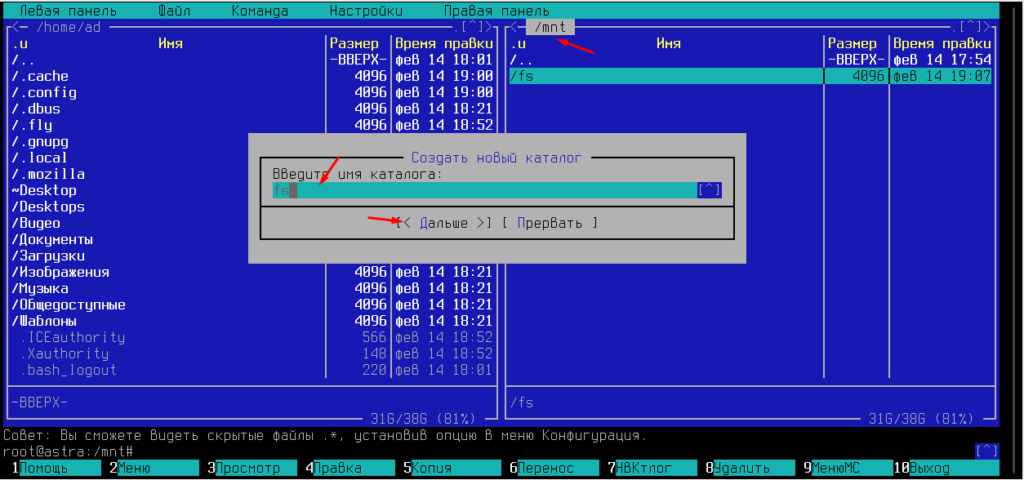Click the right panel's ".u" sort indicator
This screenshot has width=1024, height=480.
519,44
